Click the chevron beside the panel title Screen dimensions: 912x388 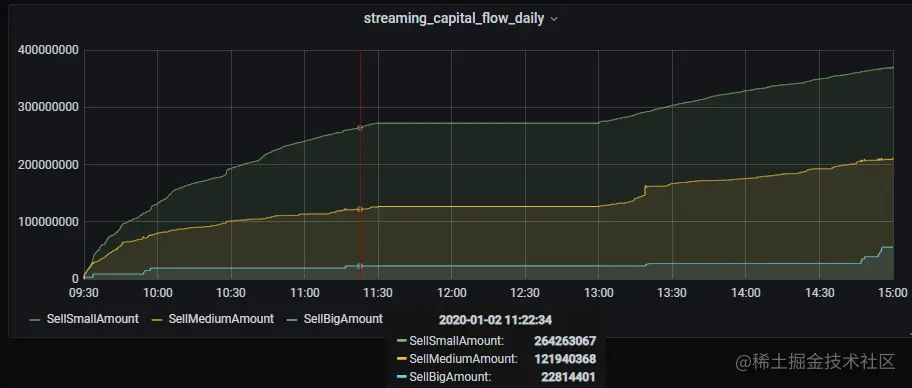point(554,19)
